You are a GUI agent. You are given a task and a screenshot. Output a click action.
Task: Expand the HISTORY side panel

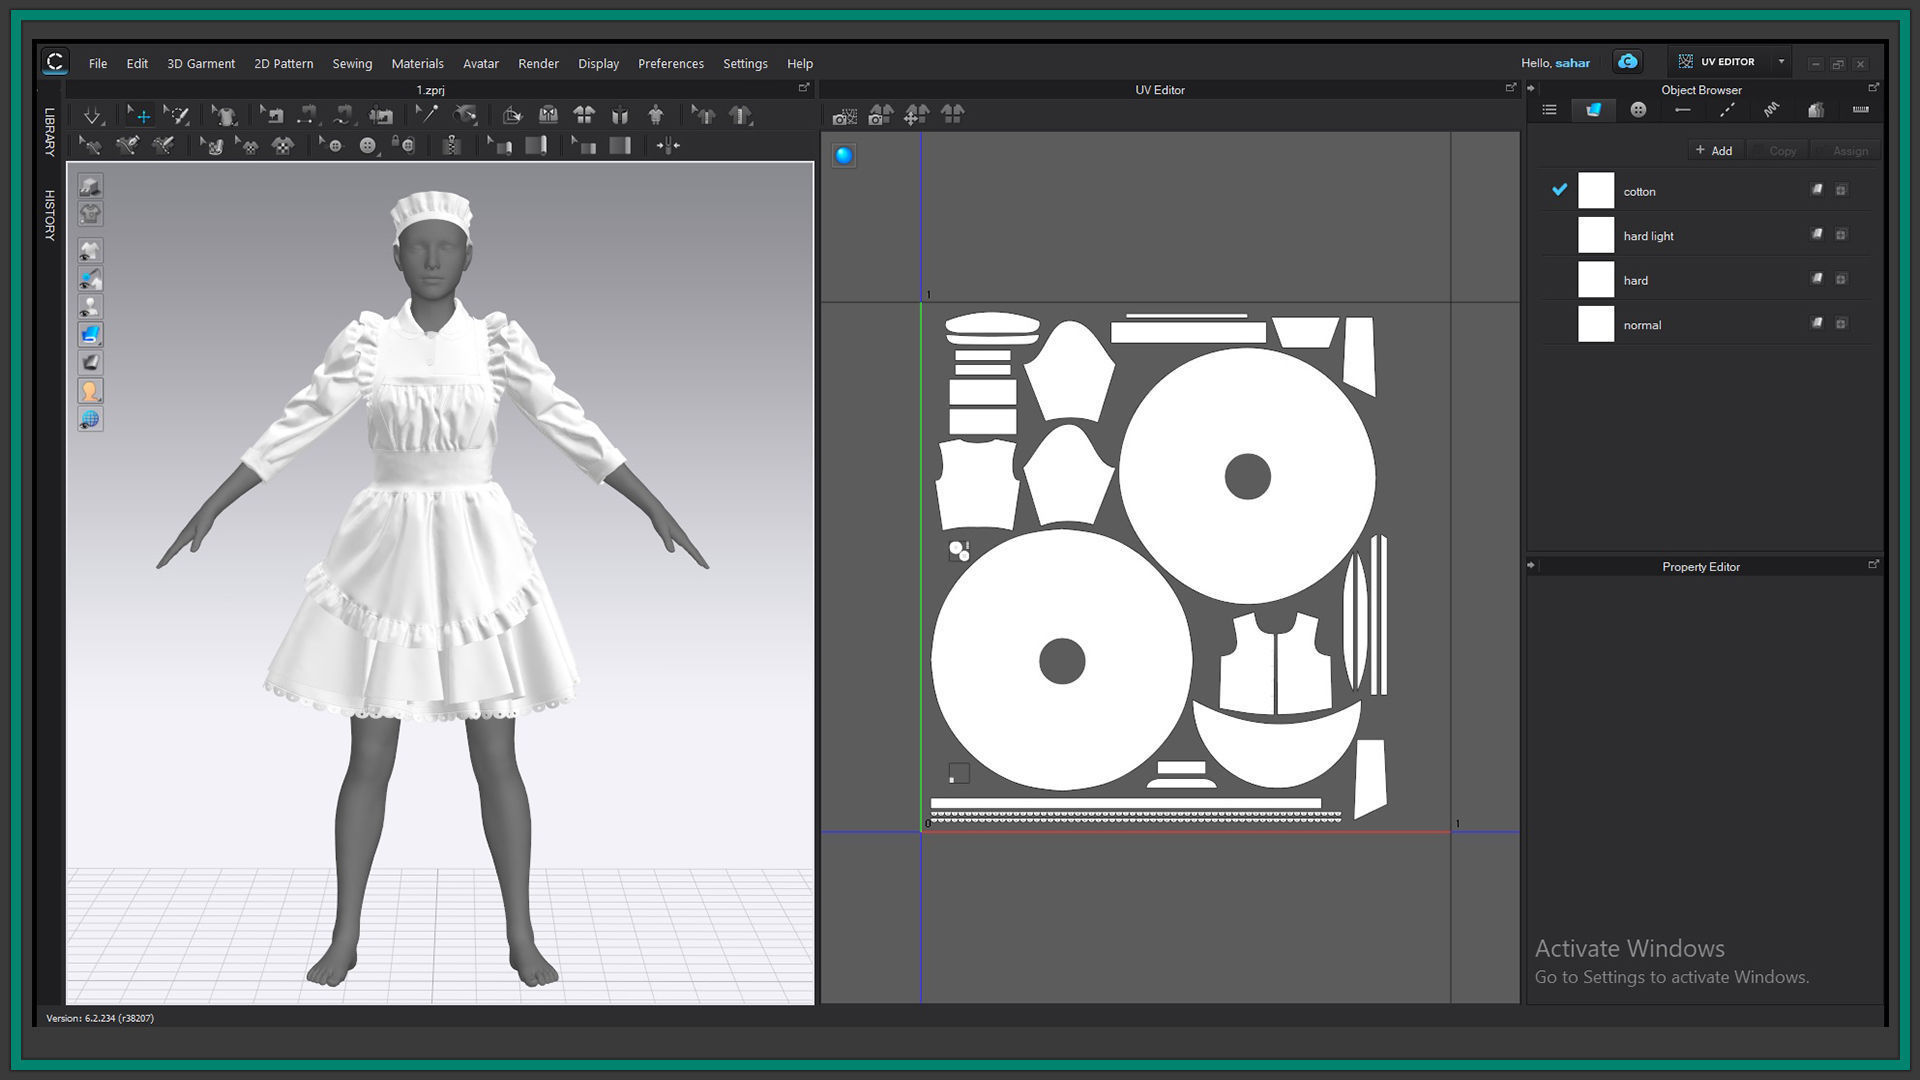click(49, 215)
